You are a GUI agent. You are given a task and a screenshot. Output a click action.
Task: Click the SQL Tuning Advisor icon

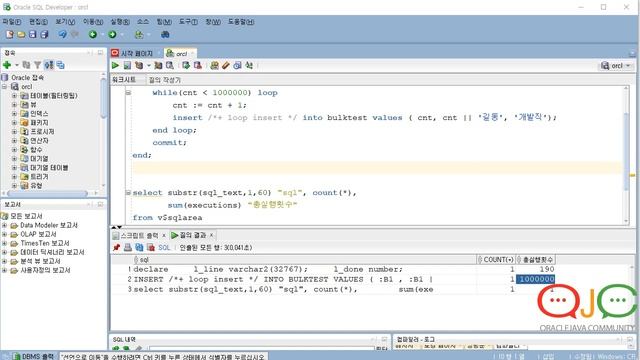[x=170, y=65]
